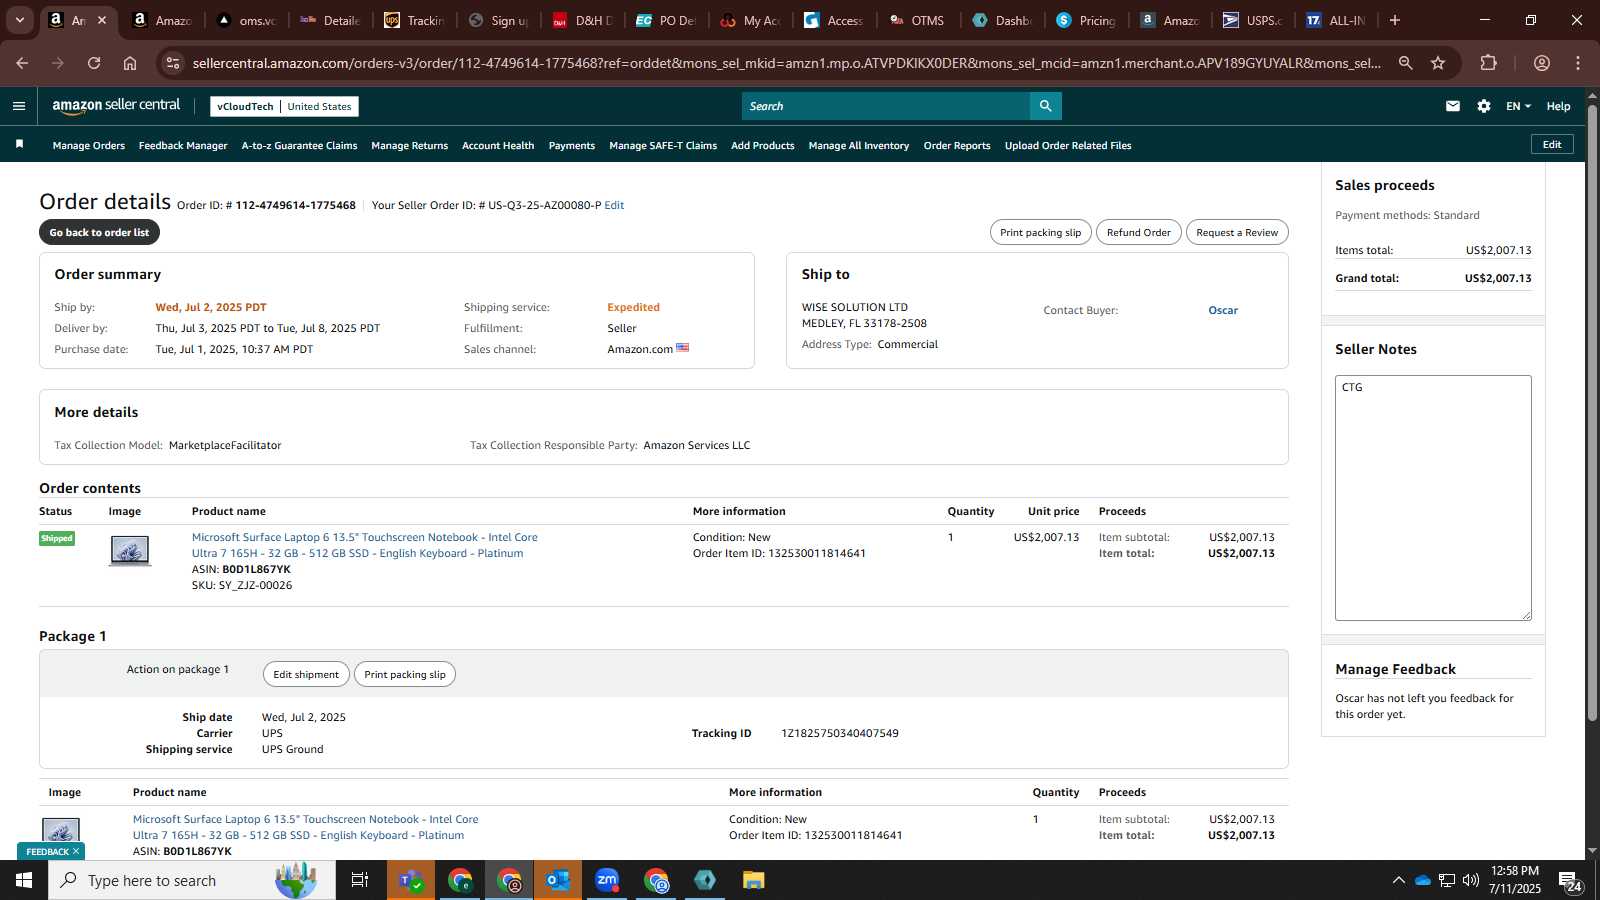Open the taskbar notifications icon
Image resolution: width=1600 pixels, height=900 pixels.
(x=1569, y=881)
